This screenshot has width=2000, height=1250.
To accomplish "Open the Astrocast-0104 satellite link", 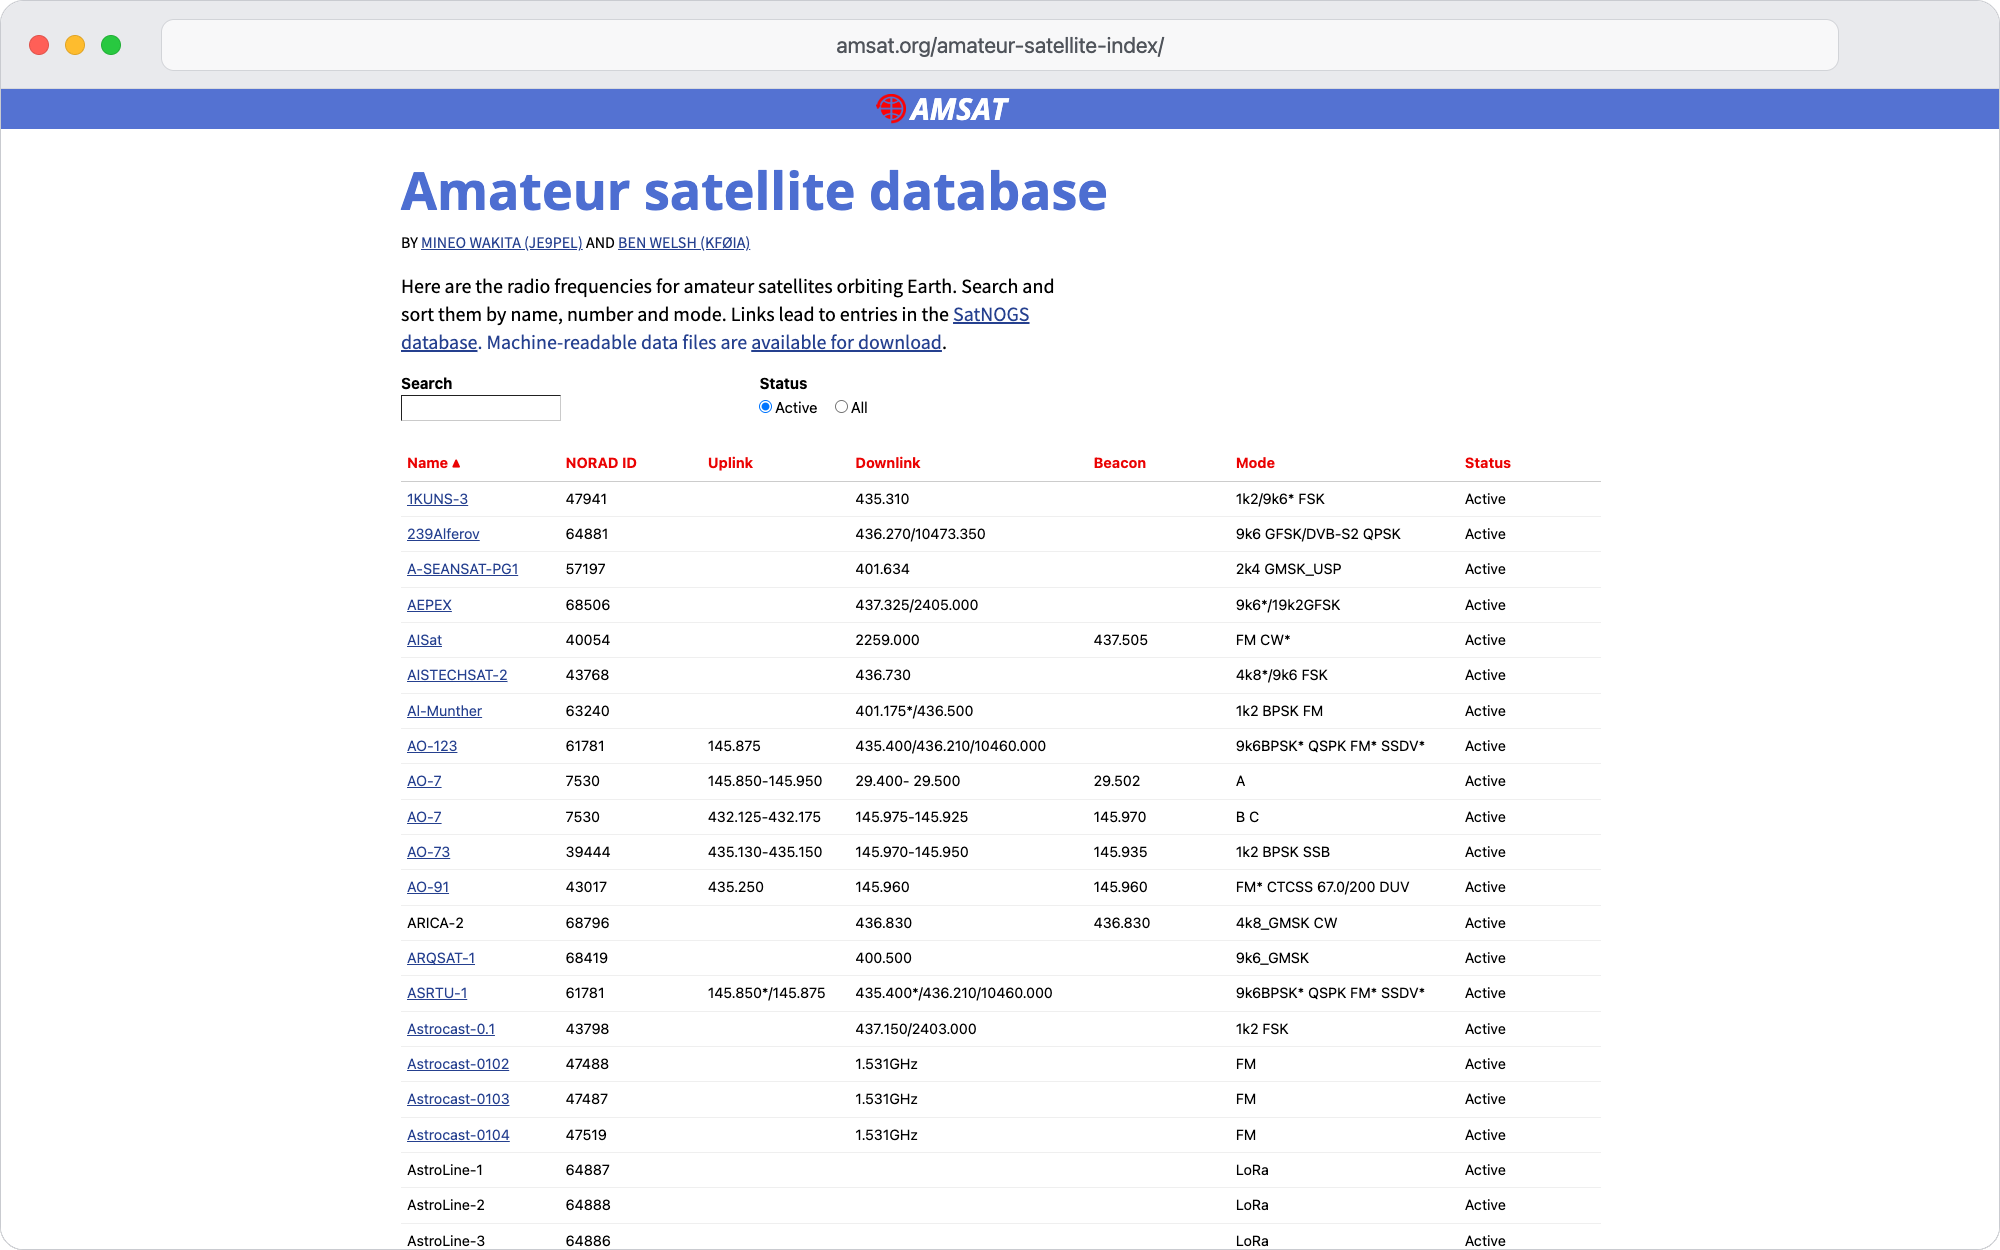I will click(x=458, y=1135).
